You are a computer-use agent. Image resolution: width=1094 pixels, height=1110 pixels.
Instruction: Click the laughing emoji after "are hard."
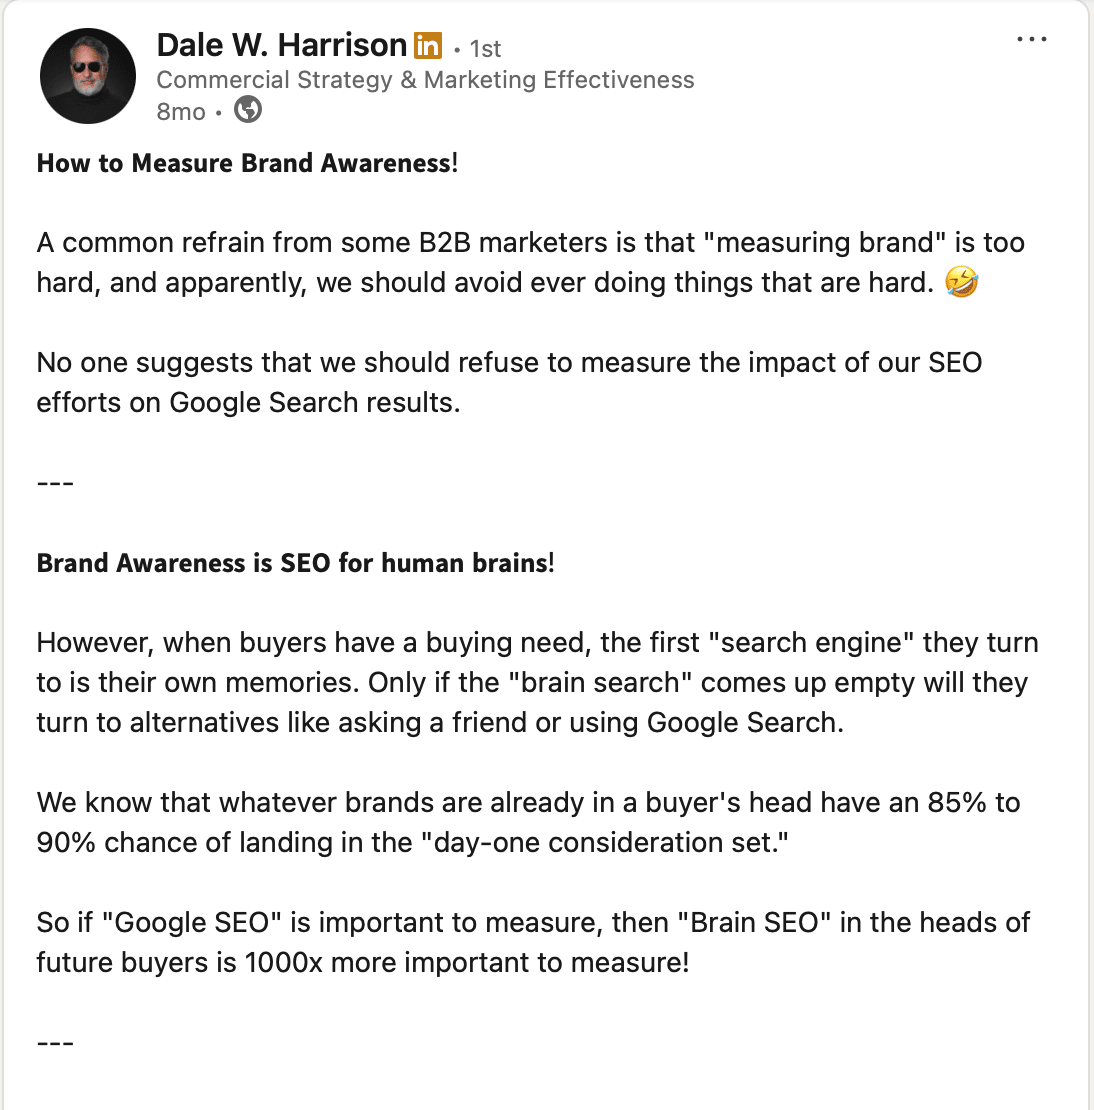961,283
